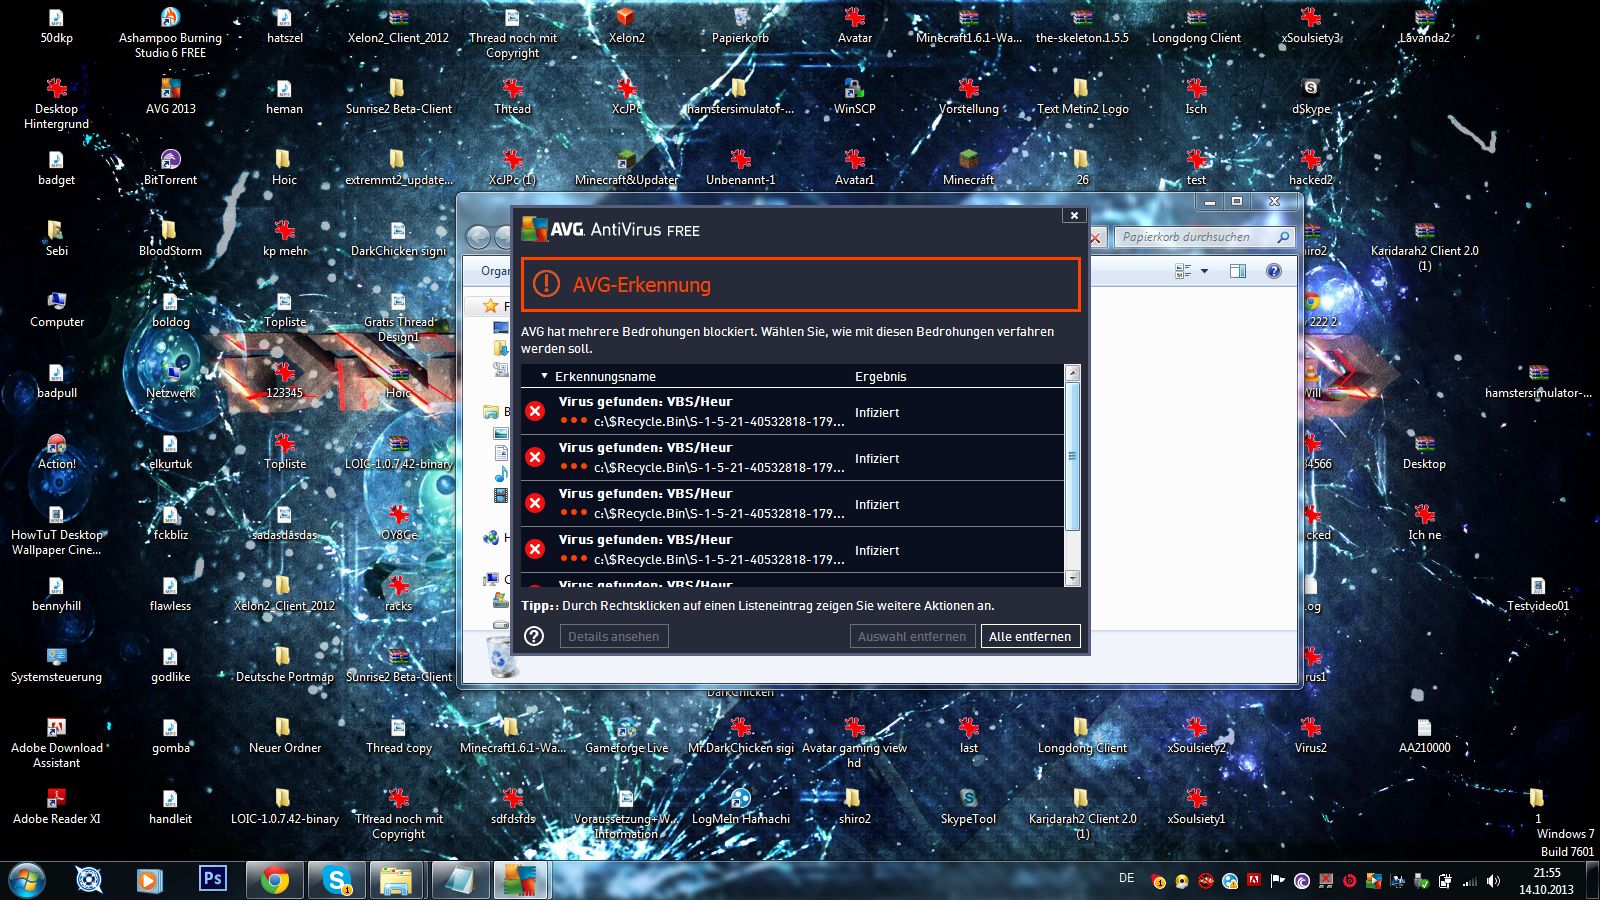The height and width of the screenshot is (900, 1600).
Task: Toggle Explorer preview pane icon
Action: point(1238,271)
